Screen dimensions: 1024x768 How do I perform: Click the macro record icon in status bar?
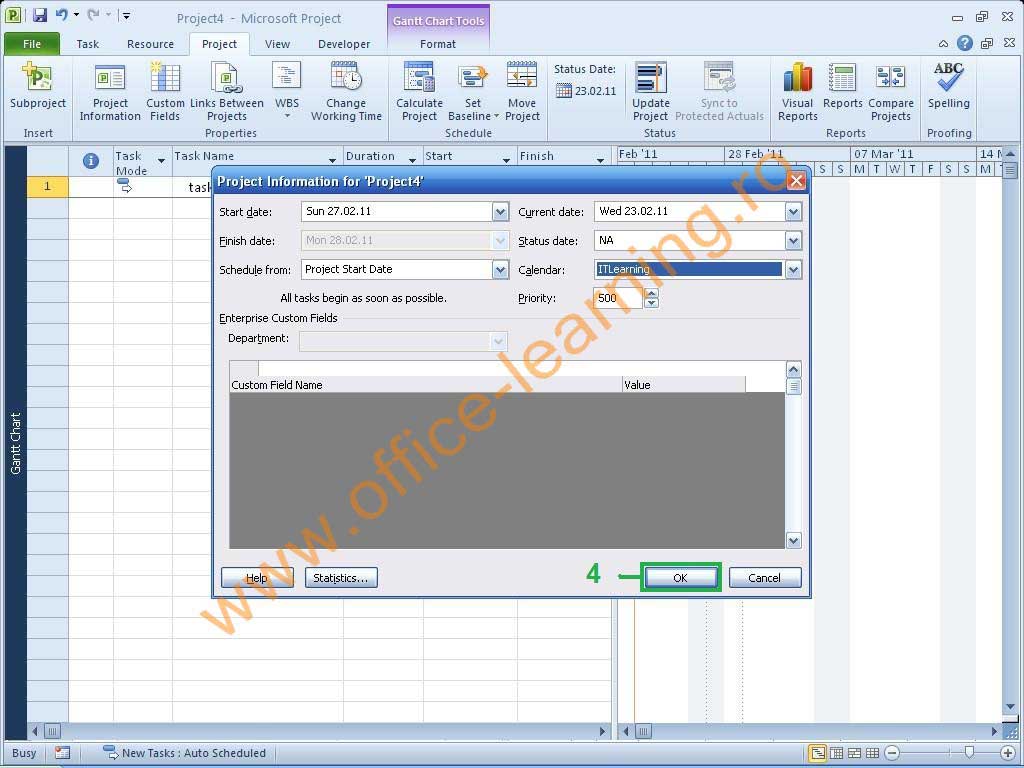[62, 753]
